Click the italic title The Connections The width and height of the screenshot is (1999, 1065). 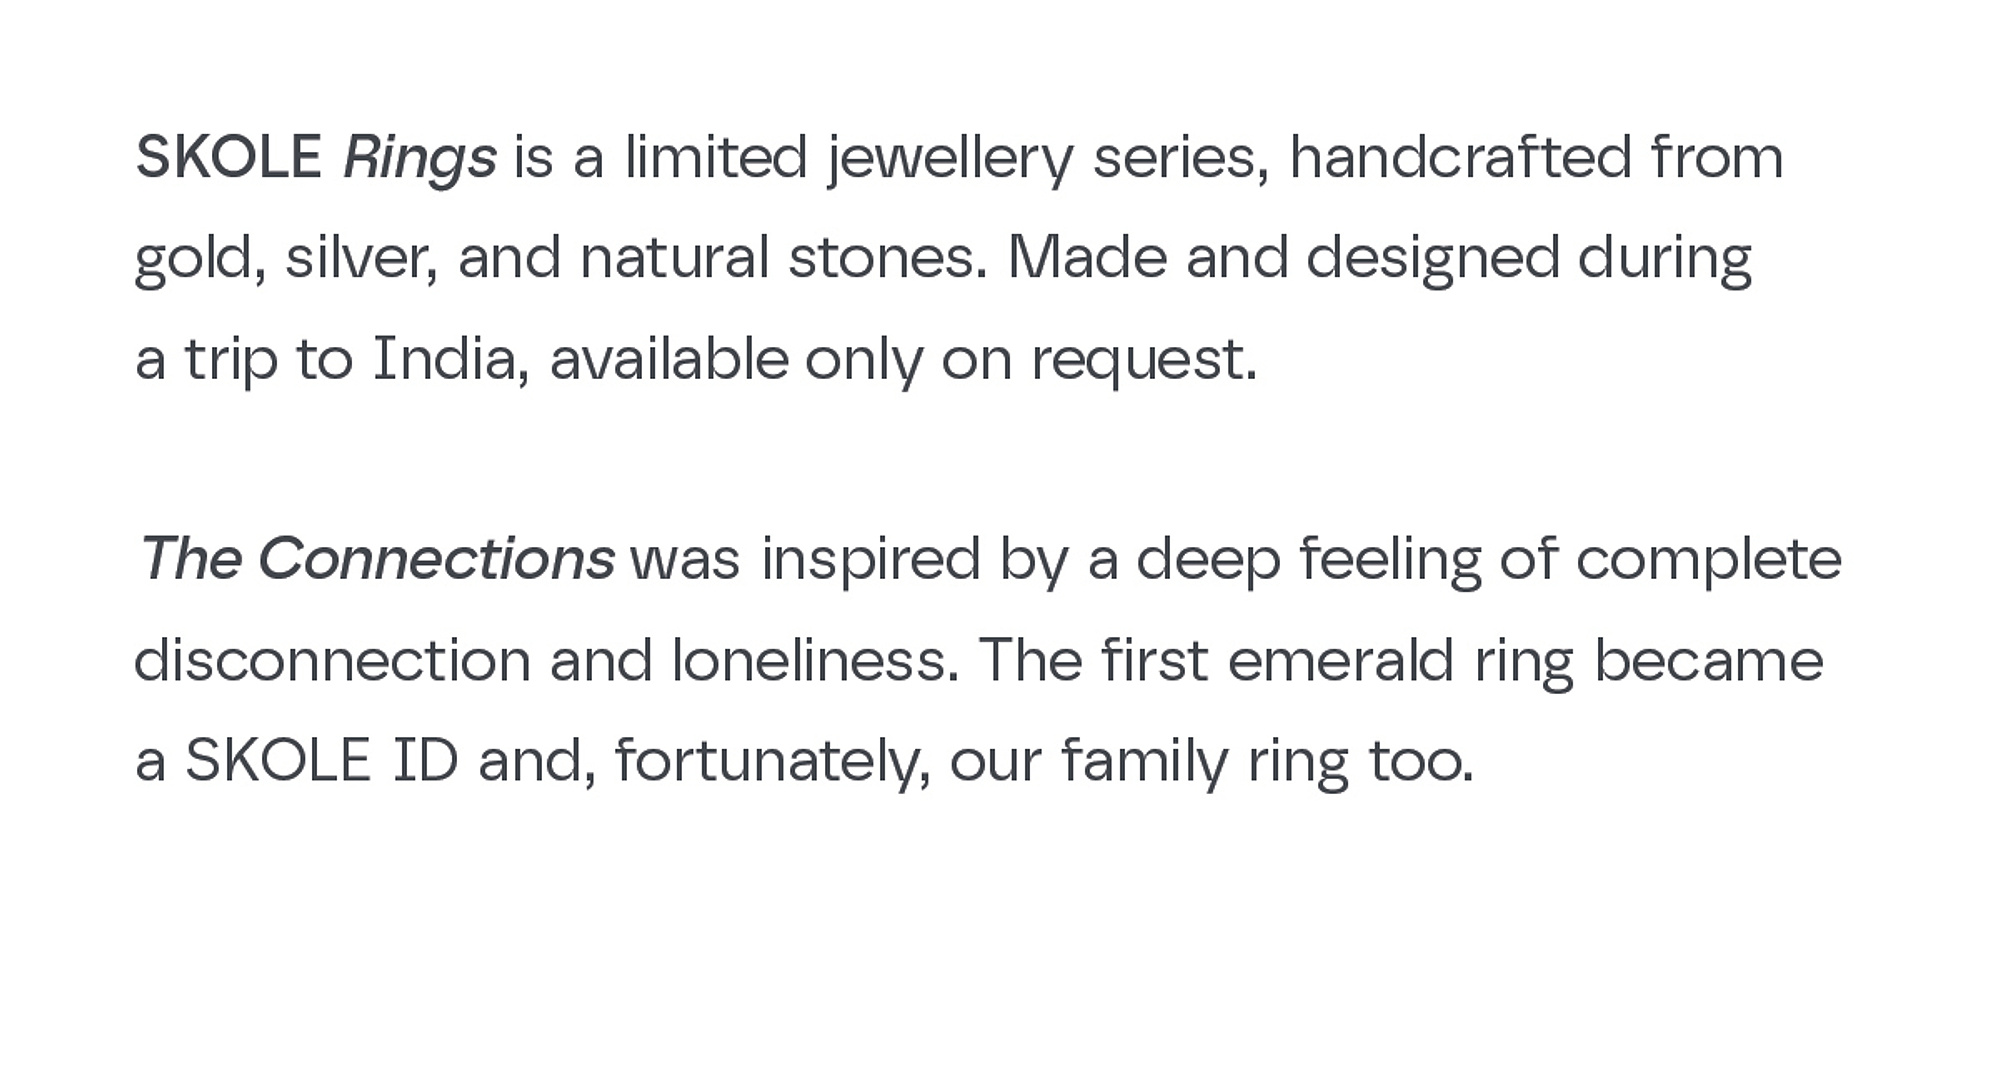[377, 558]
